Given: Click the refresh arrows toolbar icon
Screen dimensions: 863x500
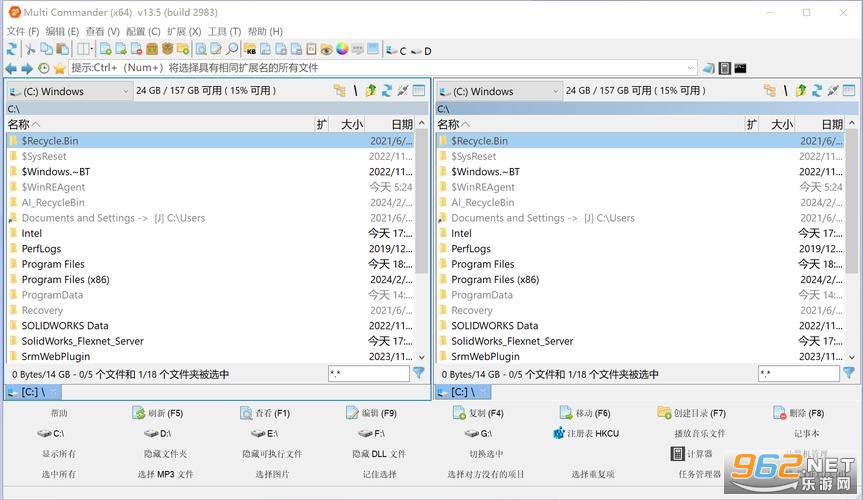Looking at the screenshot, I should (12, 49).
